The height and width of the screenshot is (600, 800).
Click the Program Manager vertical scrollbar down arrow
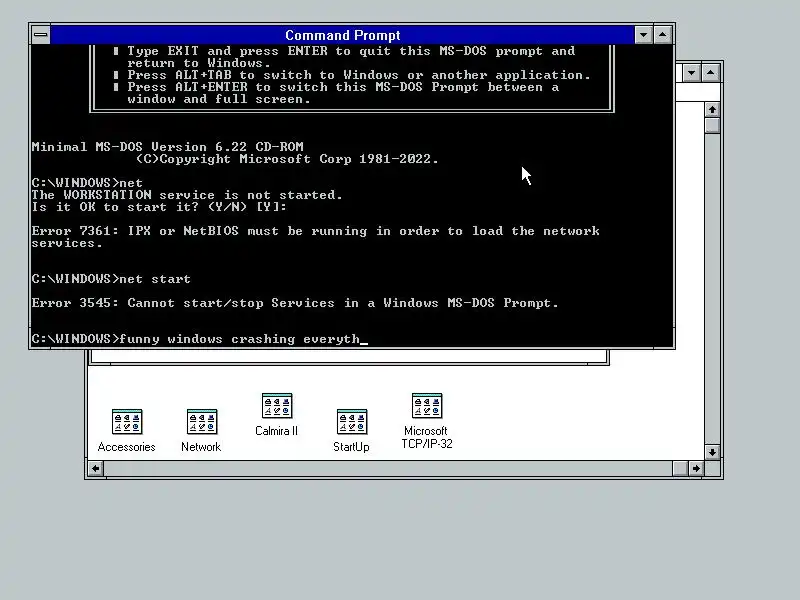pos(712,452)
